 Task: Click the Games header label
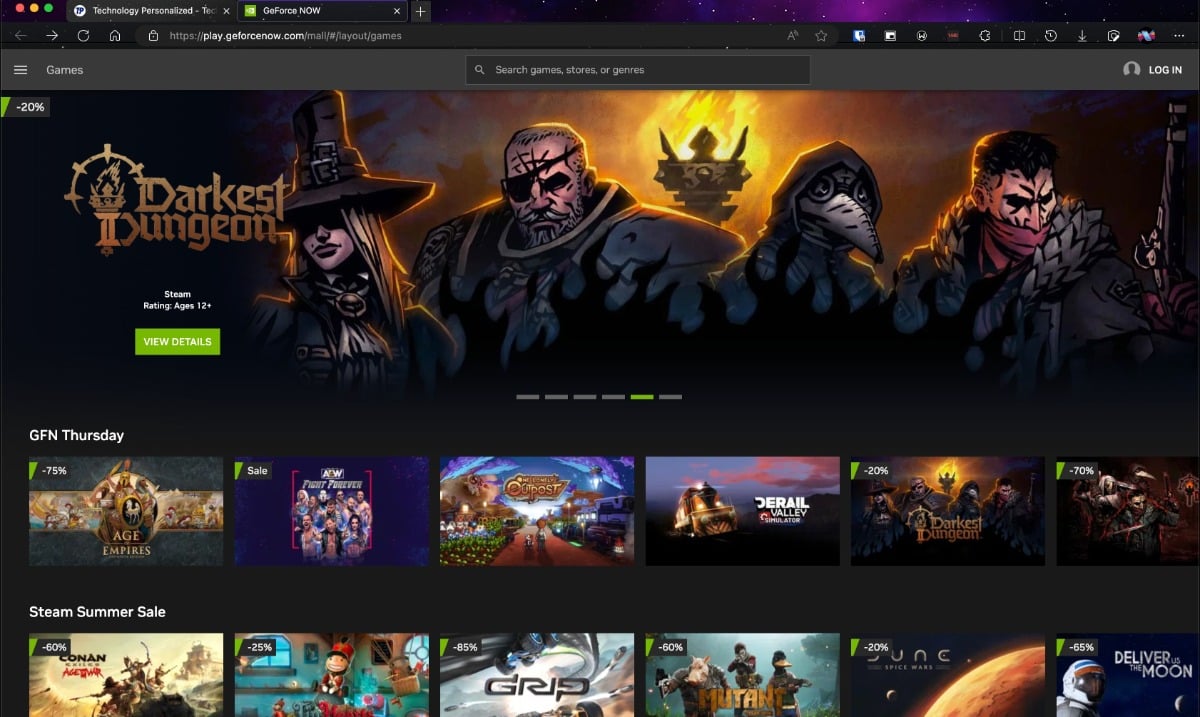(64, 70)
